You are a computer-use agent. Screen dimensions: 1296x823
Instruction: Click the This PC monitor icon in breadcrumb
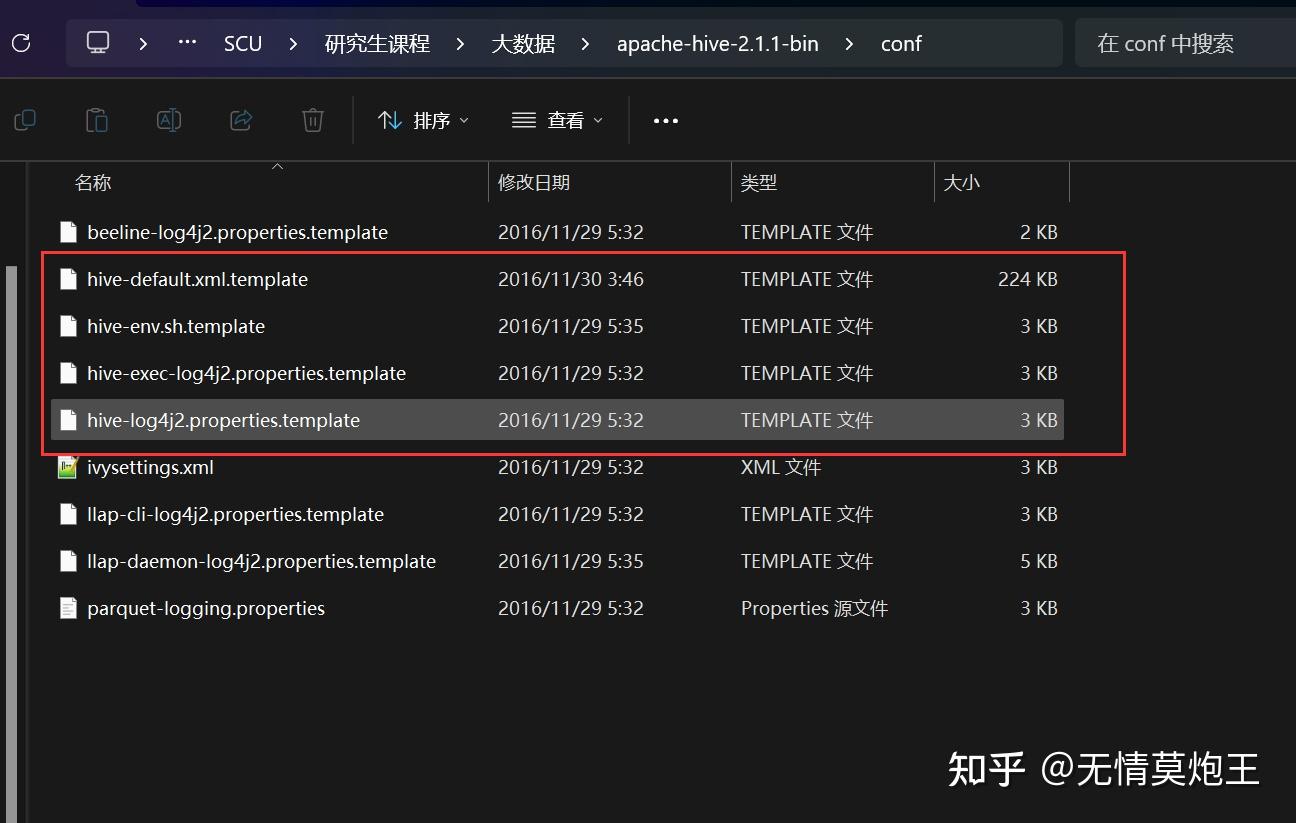tap(96, 43)
